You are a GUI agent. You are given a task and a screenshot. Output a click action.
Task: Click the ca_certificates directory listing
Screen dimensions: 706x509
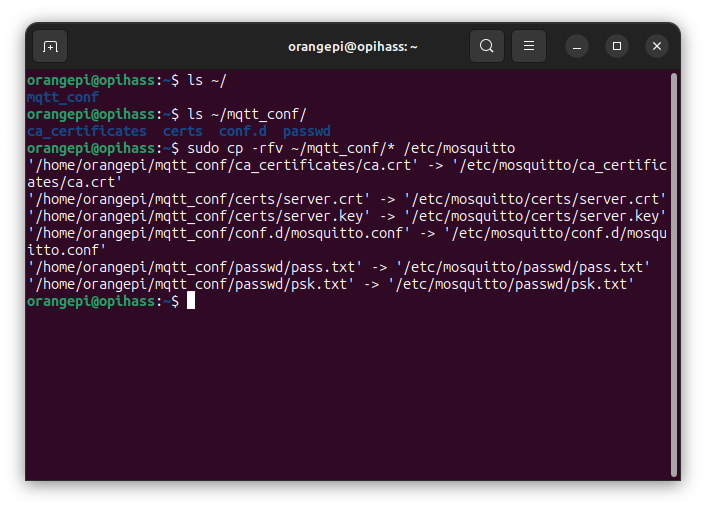[x=86, y=131]
